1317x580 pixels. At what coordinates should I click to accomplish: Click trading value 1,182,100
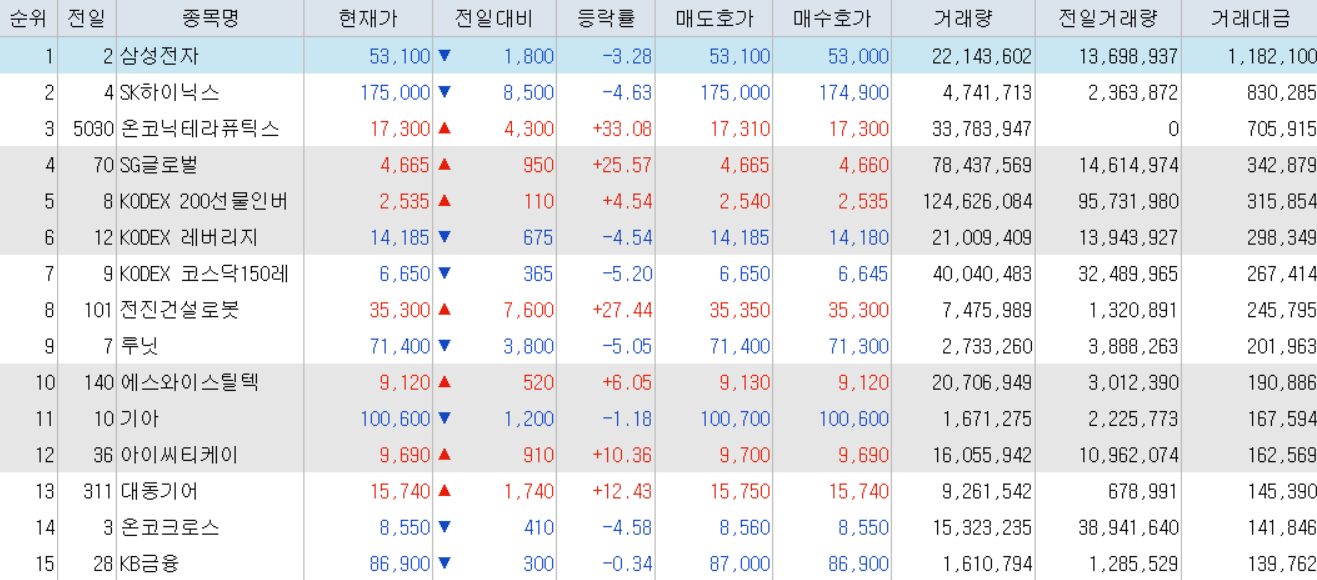[x=1272, y=56]
